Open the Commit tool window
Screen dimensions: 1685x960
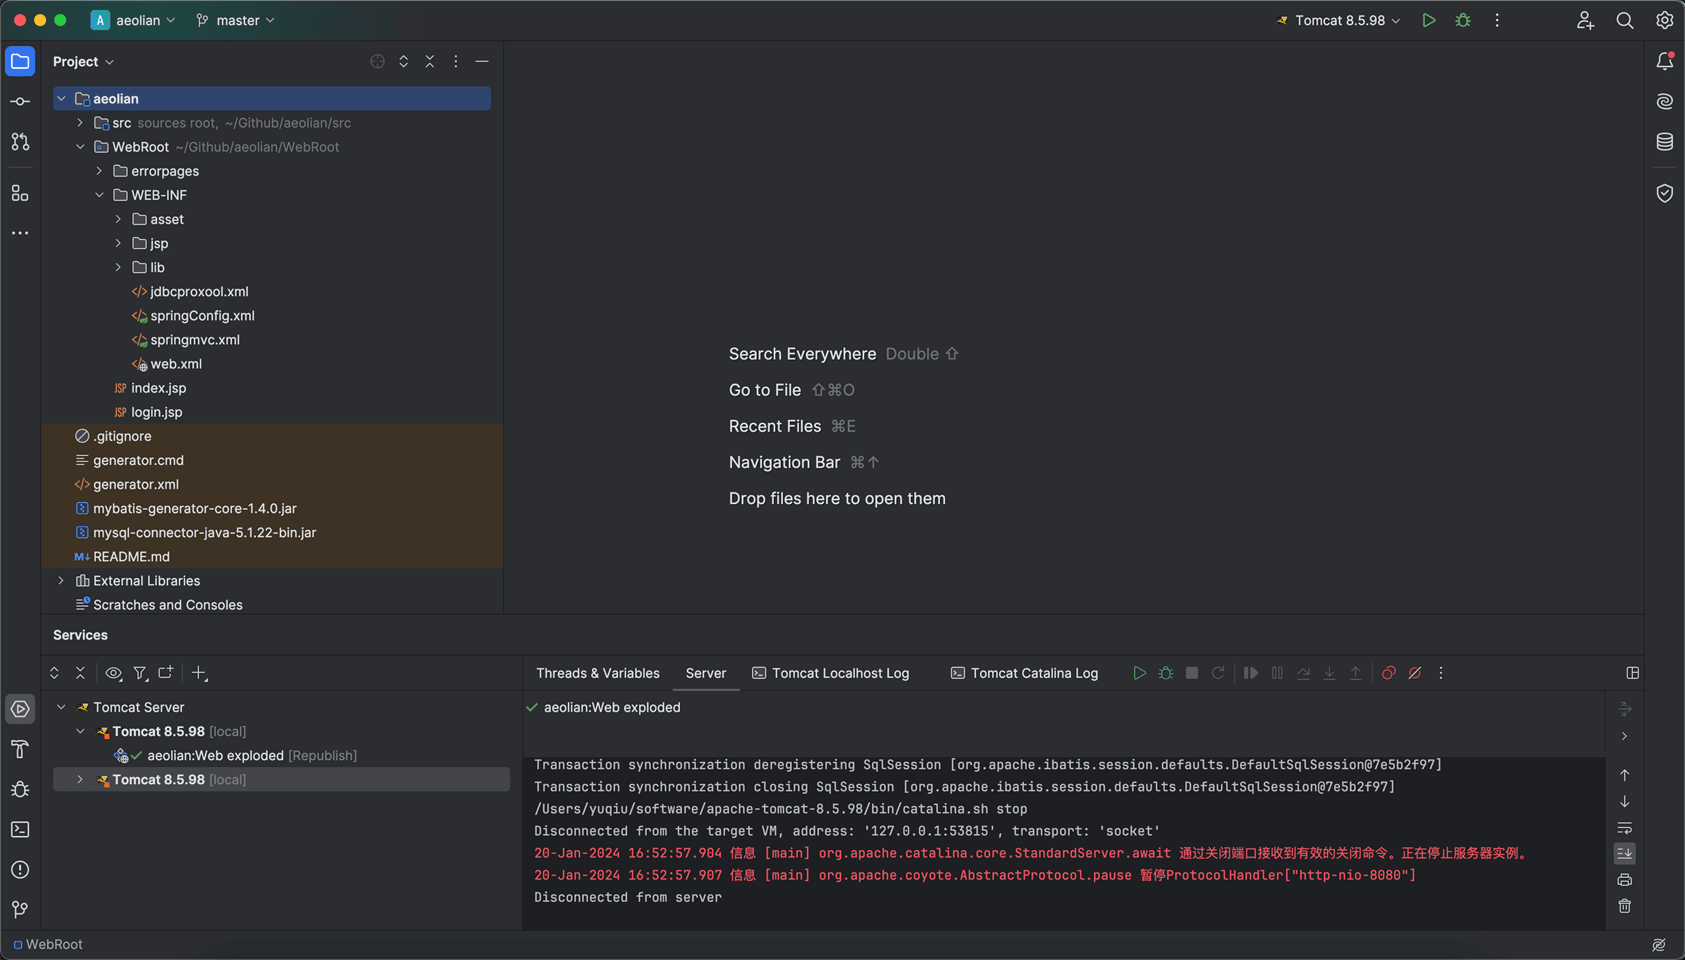point(20,102)
